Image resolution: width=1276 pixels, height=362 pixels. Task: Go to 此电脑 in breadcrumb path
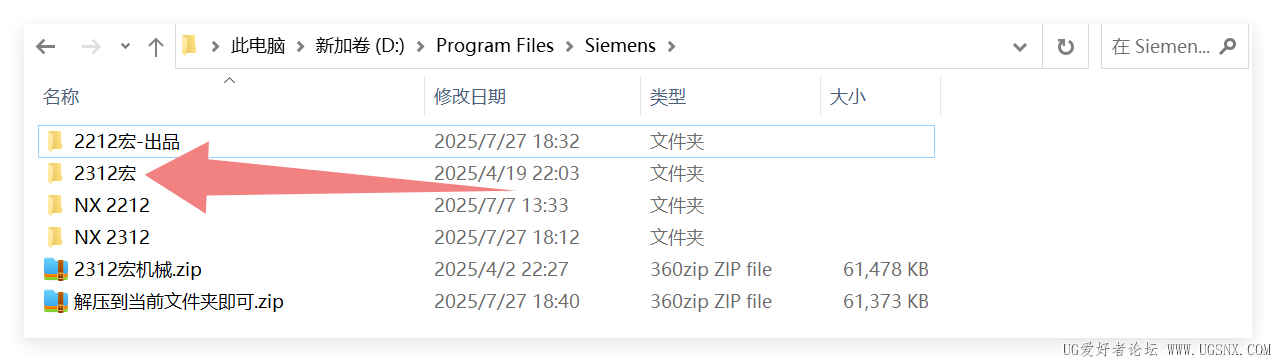tap(258, 46)
